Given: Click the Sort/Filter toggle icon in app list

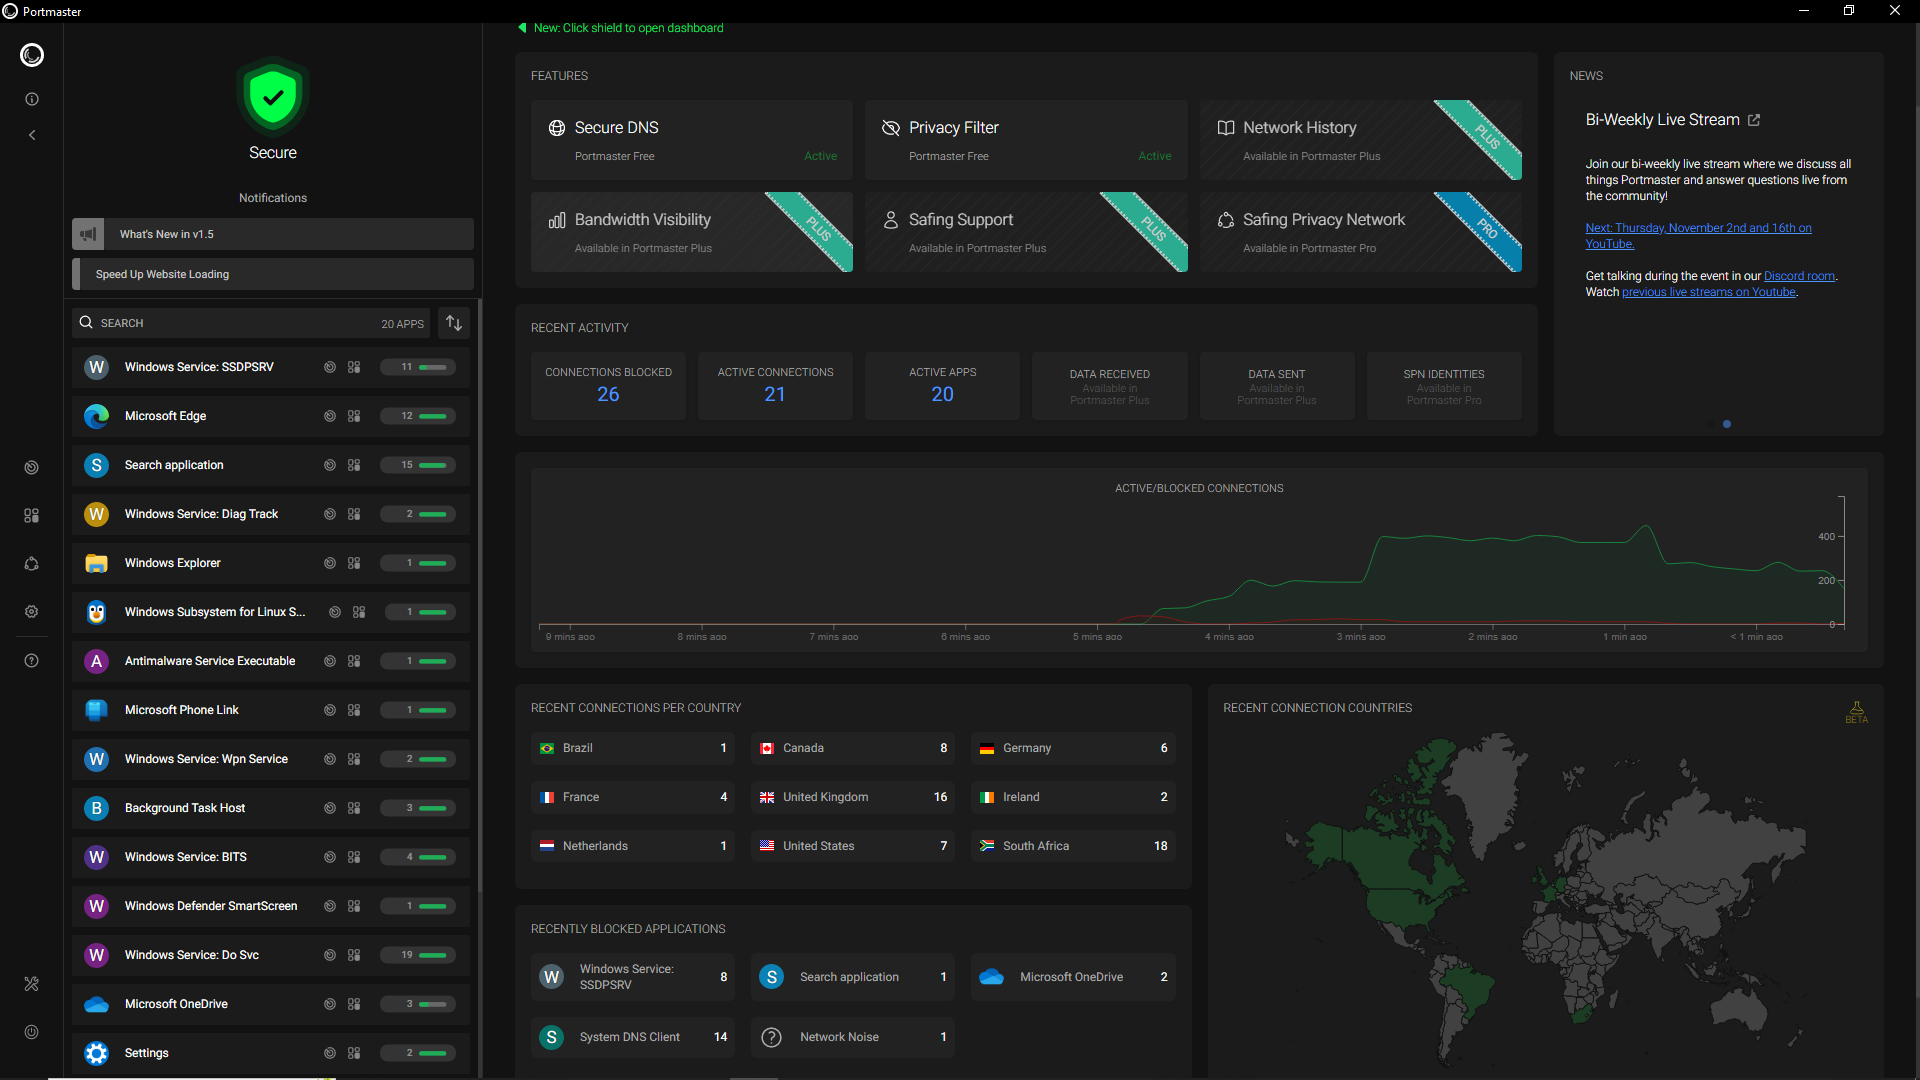Looking at the screenshot, I should coord(455,322).
